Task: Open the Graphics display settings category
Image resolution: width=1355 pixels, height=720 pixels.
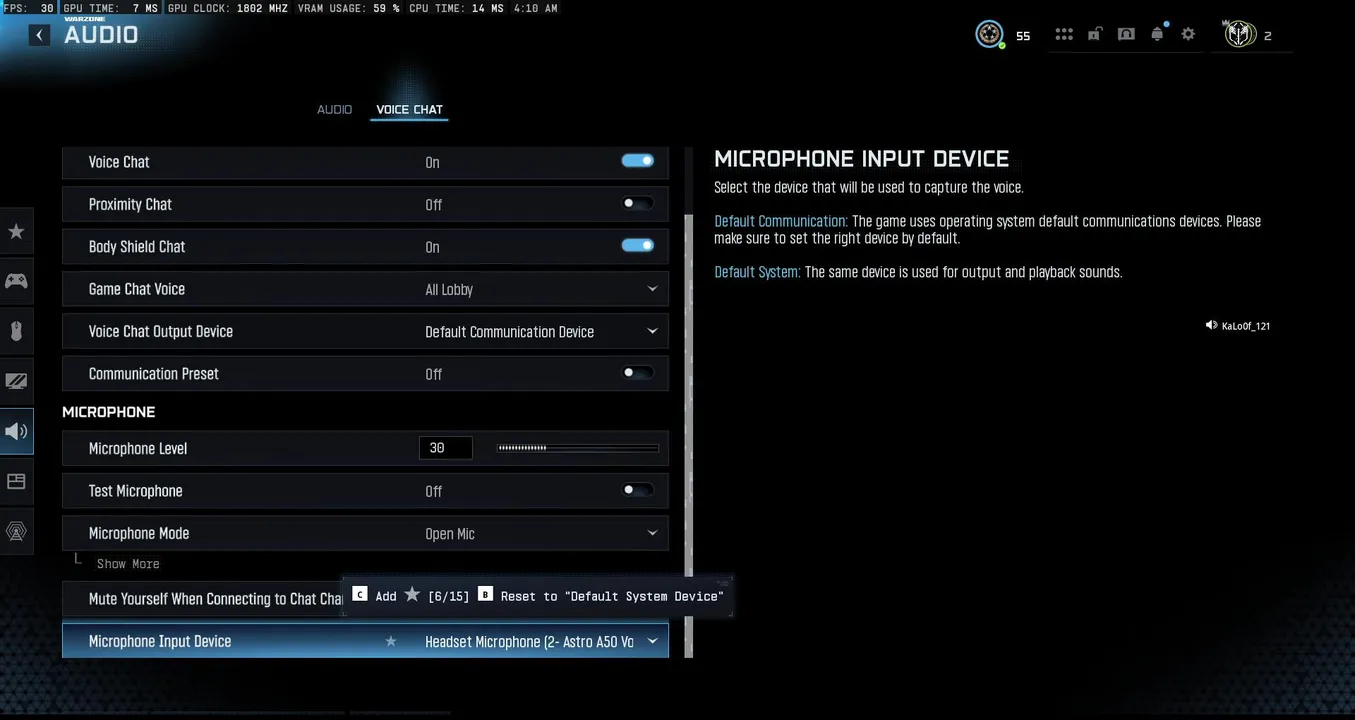Action: [16, 381]
